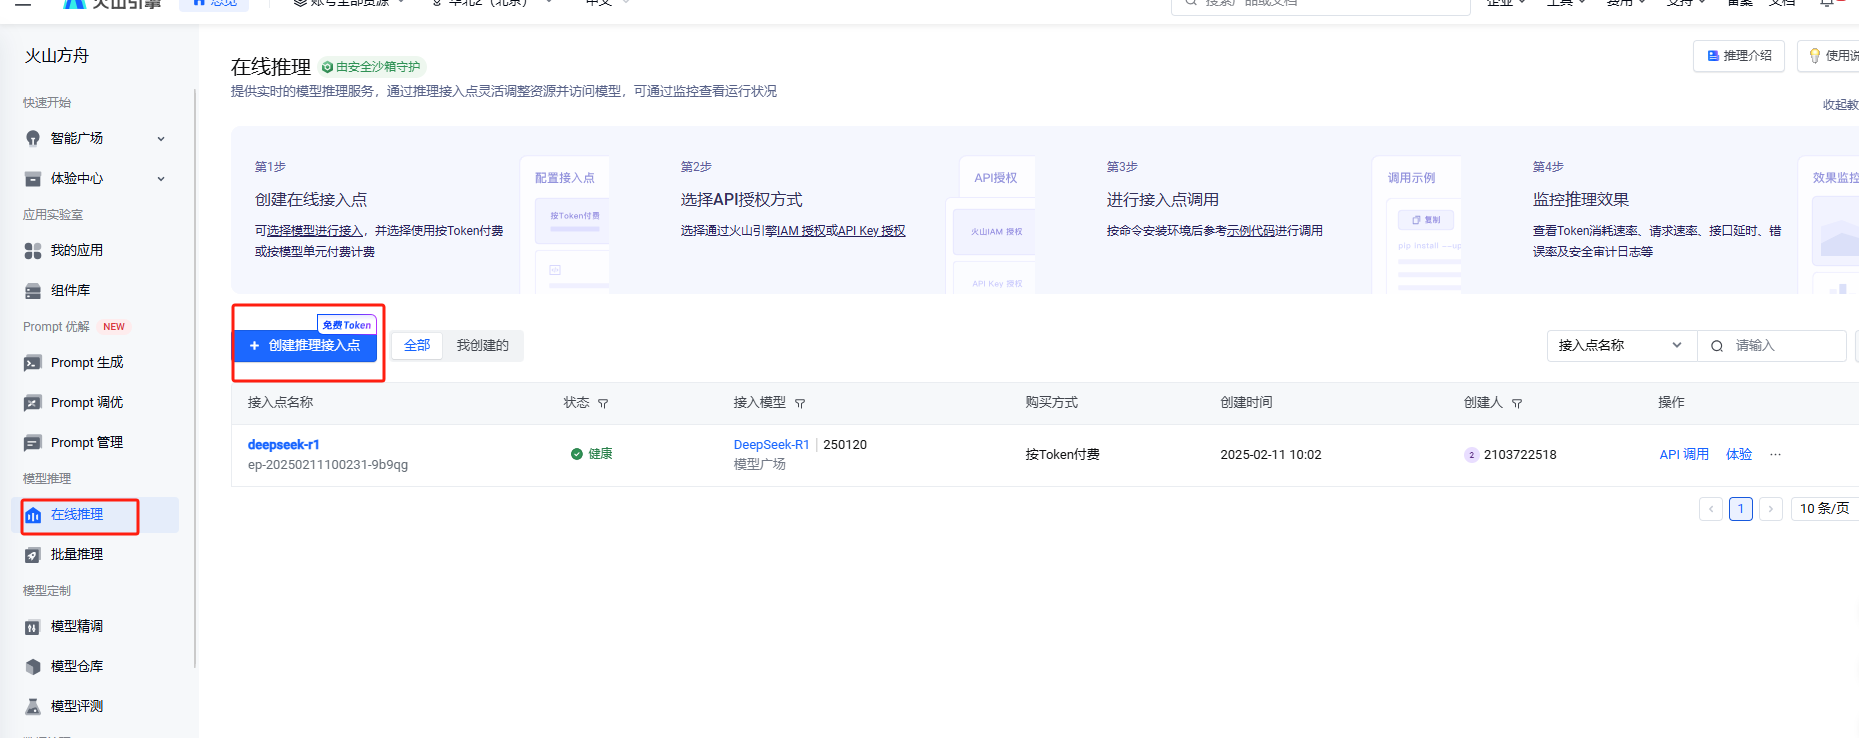The image size is (1859, 738).
Task: Select the 在线推理 sidebar icon
Action: [33, 515]
